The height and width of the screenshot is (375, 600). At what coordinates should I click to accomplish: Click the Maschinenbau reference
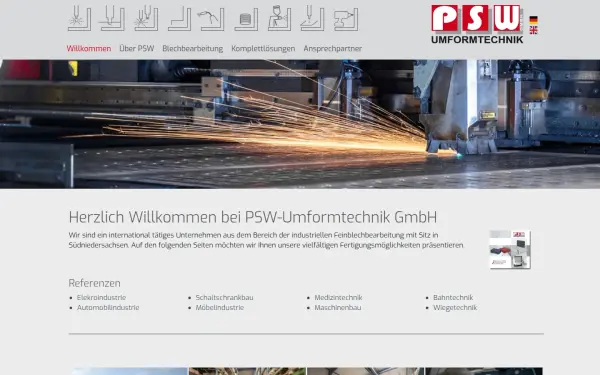click(x=338, y=307)
